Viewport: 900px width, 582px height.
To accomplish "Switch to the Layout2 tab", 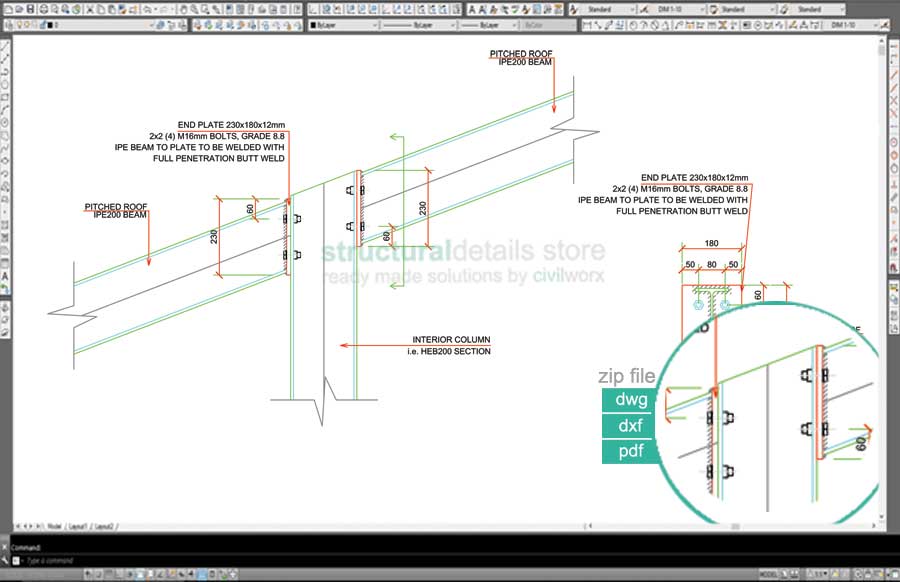I will (104, 525).
